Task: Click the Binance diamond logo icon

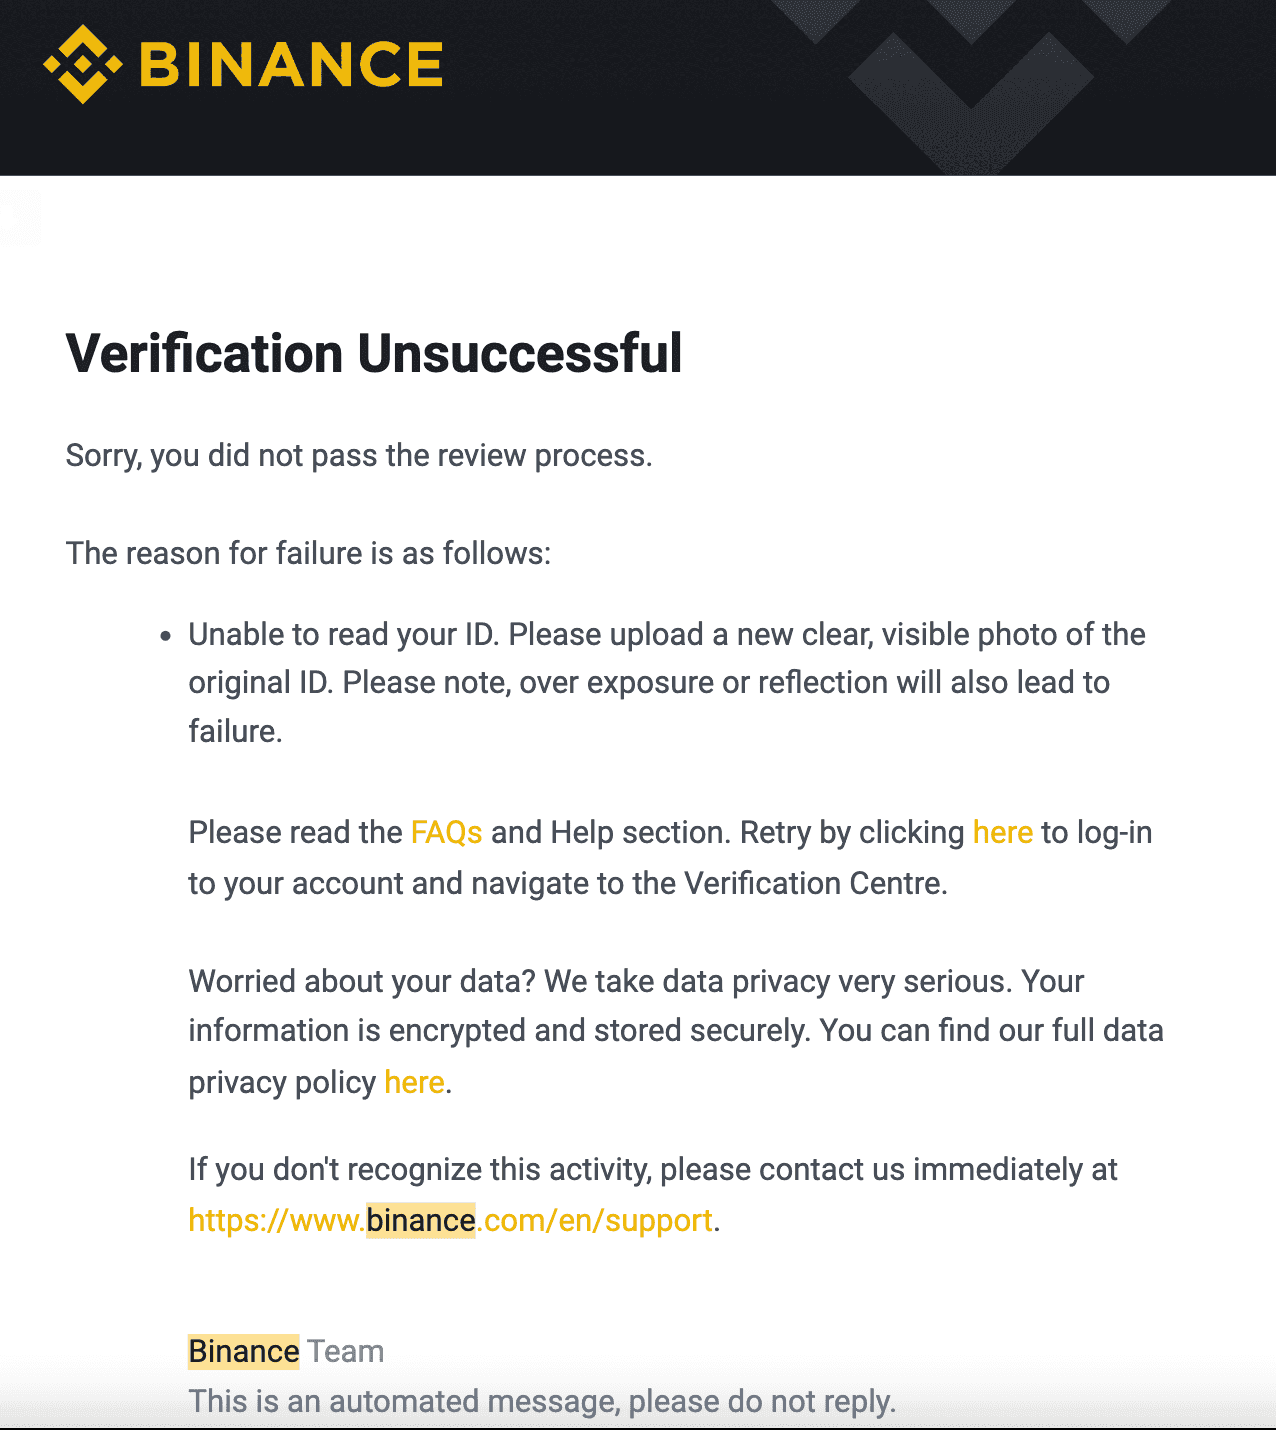Action: pos(82,65)
